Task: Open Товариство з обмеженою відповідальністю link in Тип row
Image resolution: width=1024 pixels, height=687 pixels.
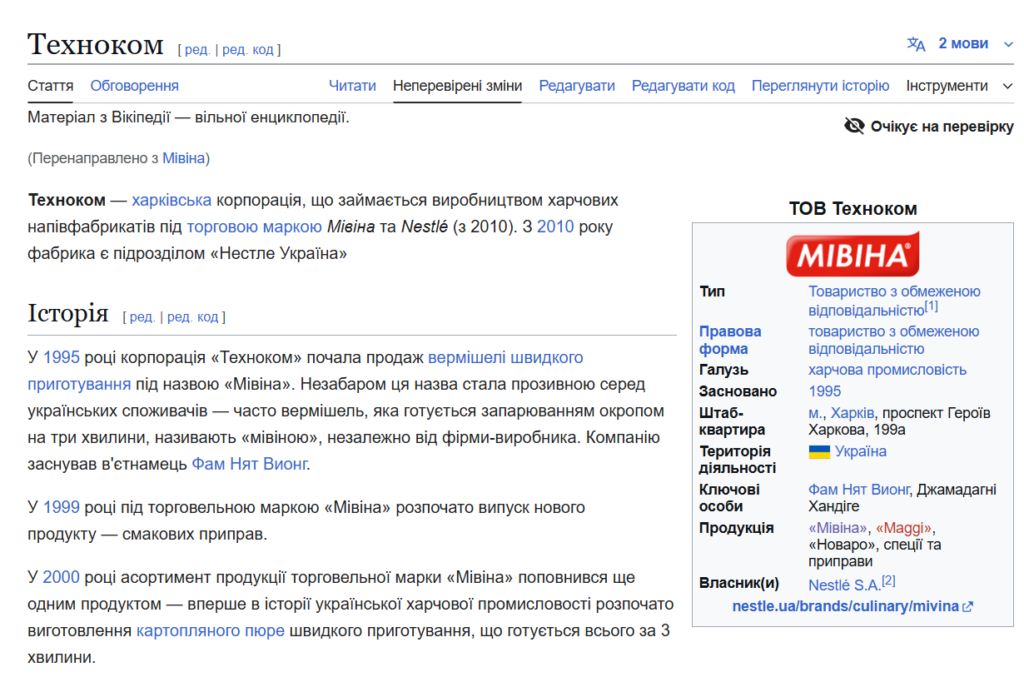Action: (894, 300)
